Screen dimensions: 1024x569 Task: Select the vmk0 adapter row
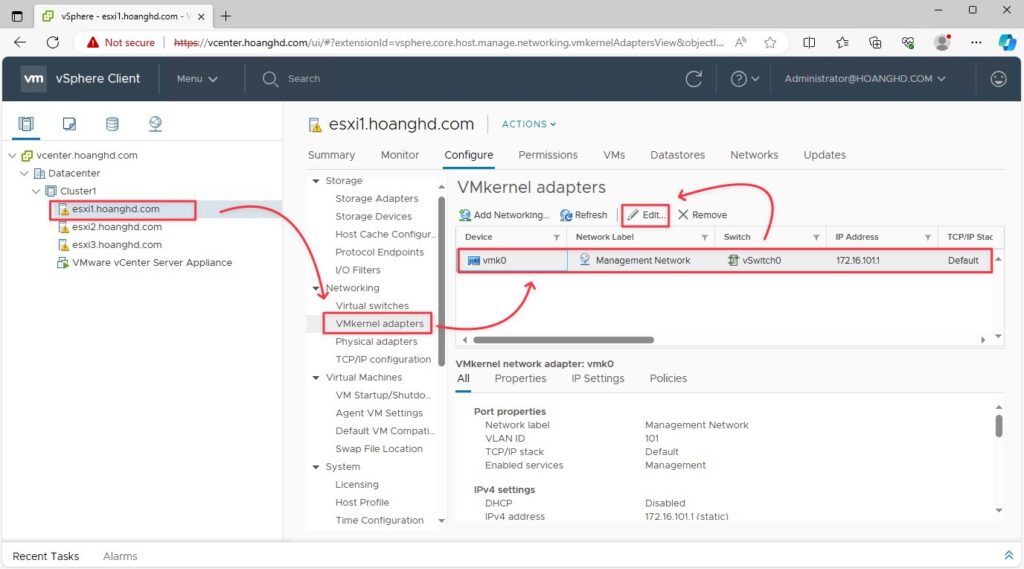[724, 260]
